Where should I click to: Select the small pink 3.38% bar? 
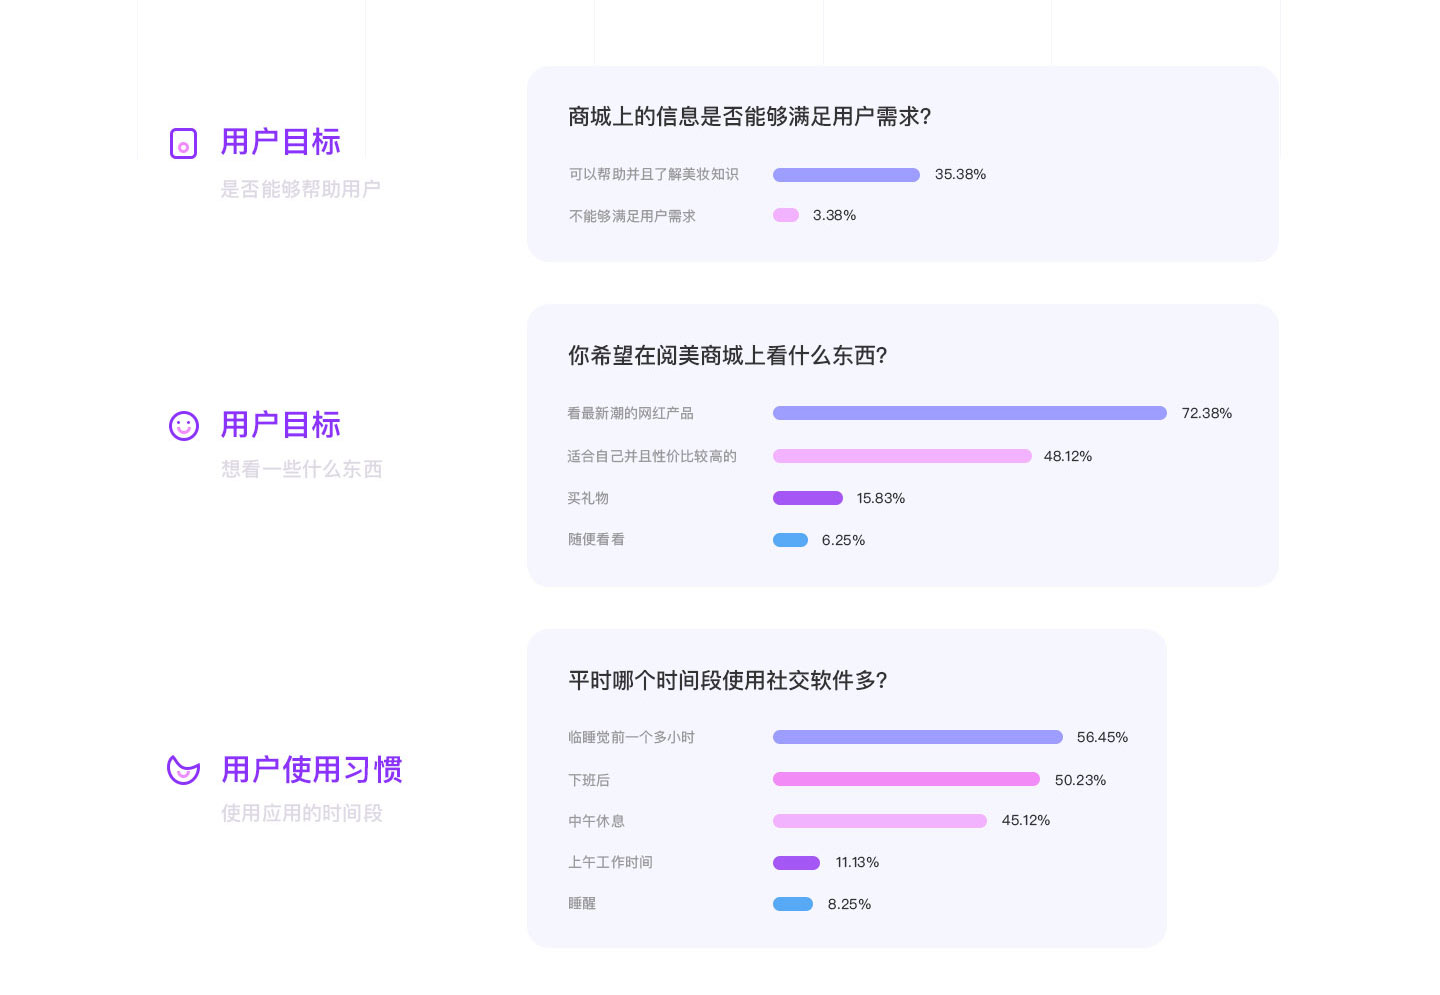pyautogui.click(x=786, y=215)
